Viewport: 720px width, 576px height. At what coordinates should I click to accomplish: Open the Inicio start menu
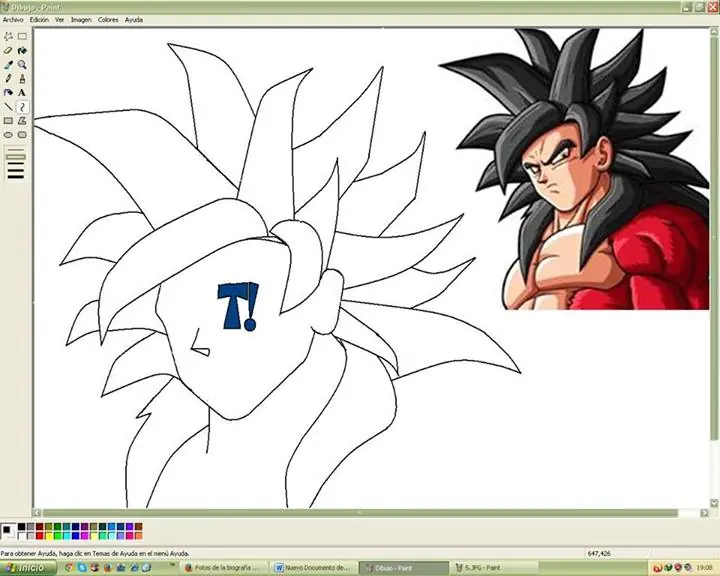click(28, 568)
